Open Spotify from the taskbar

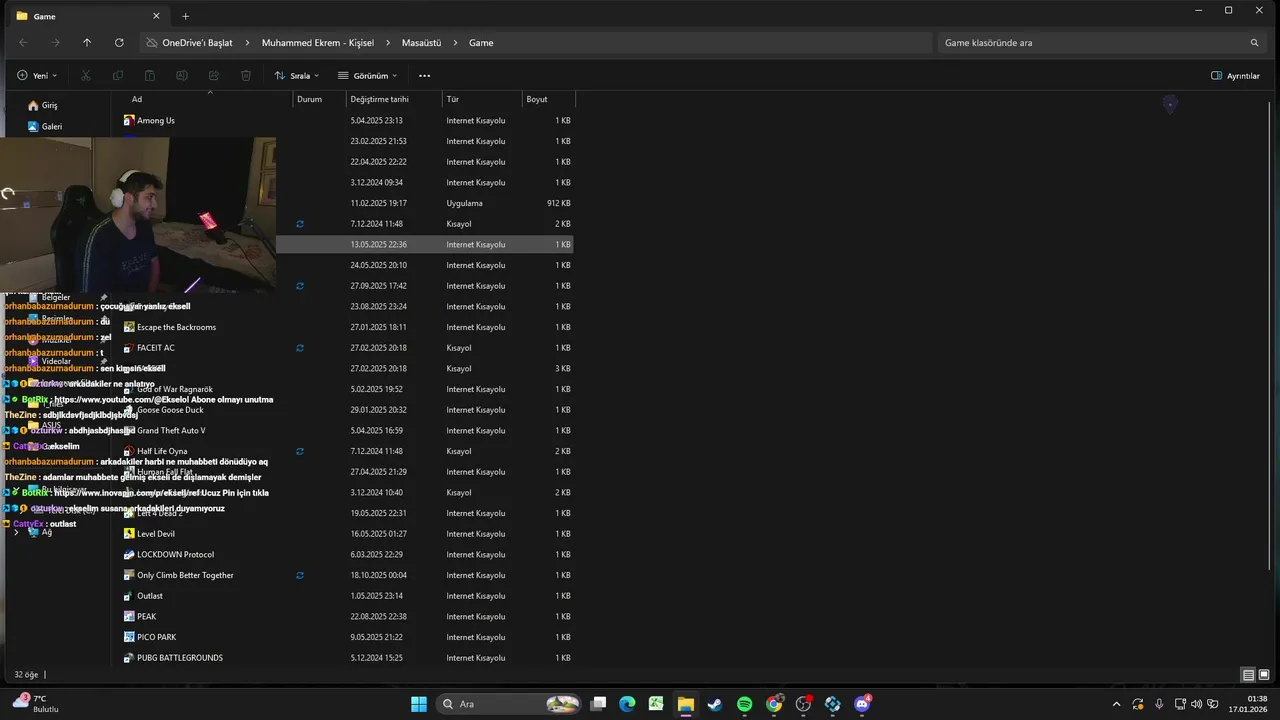[x=745, y=704]
